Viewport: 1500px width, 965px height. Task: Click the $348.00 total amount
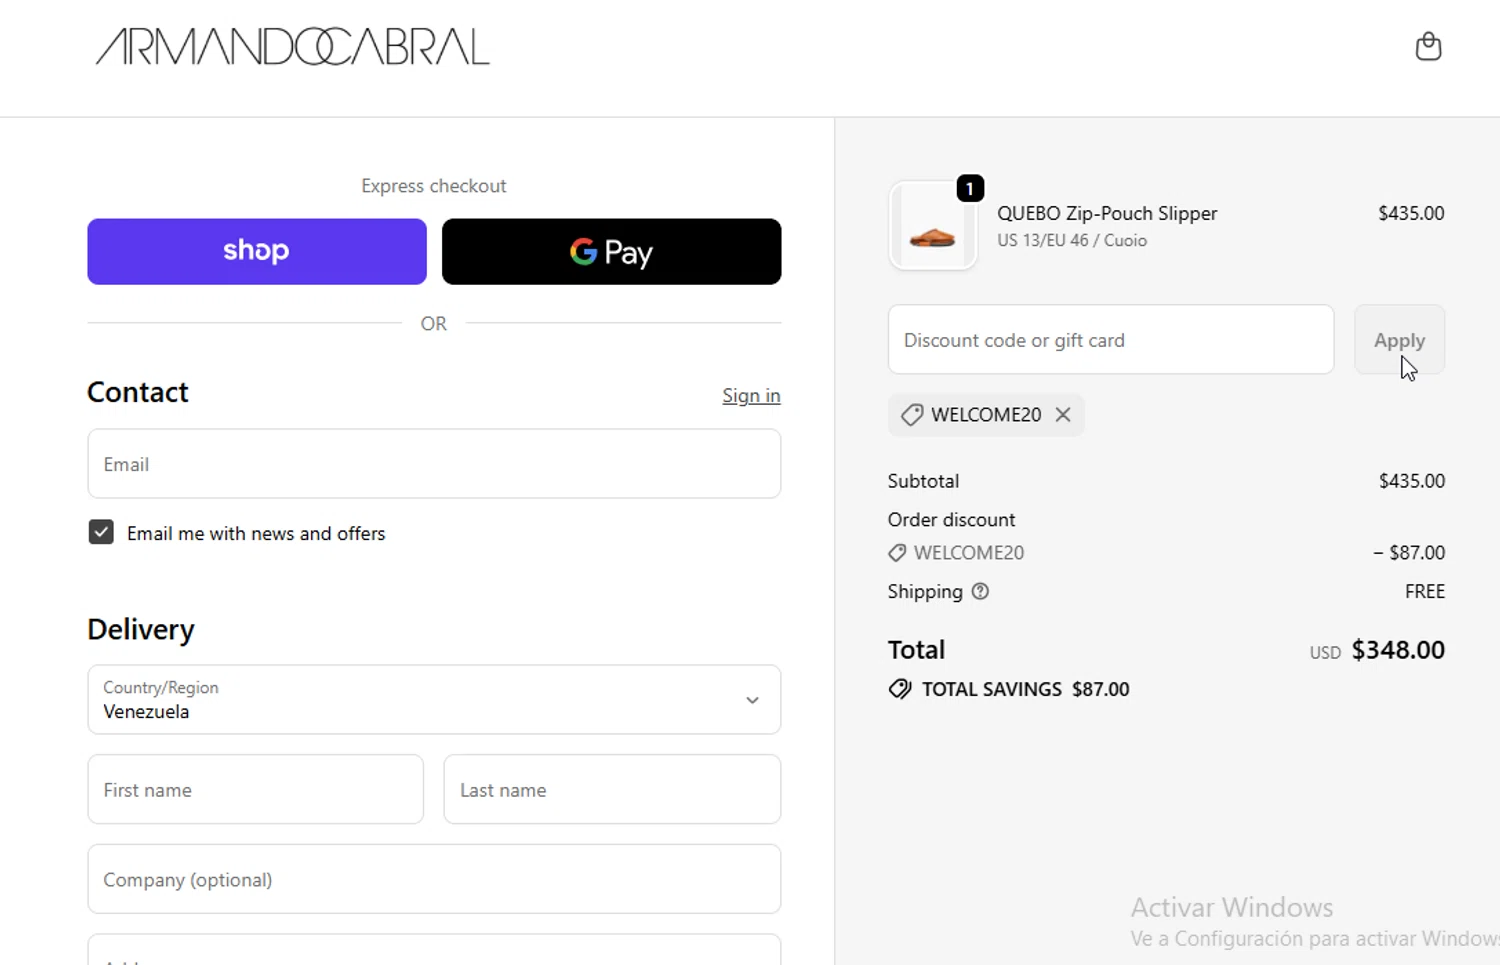[x=1398, y=650]
